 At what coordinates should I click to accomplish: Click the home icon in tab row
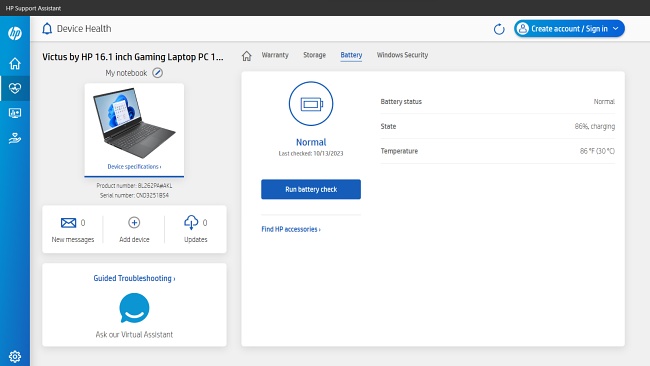[x=247, y=56]
